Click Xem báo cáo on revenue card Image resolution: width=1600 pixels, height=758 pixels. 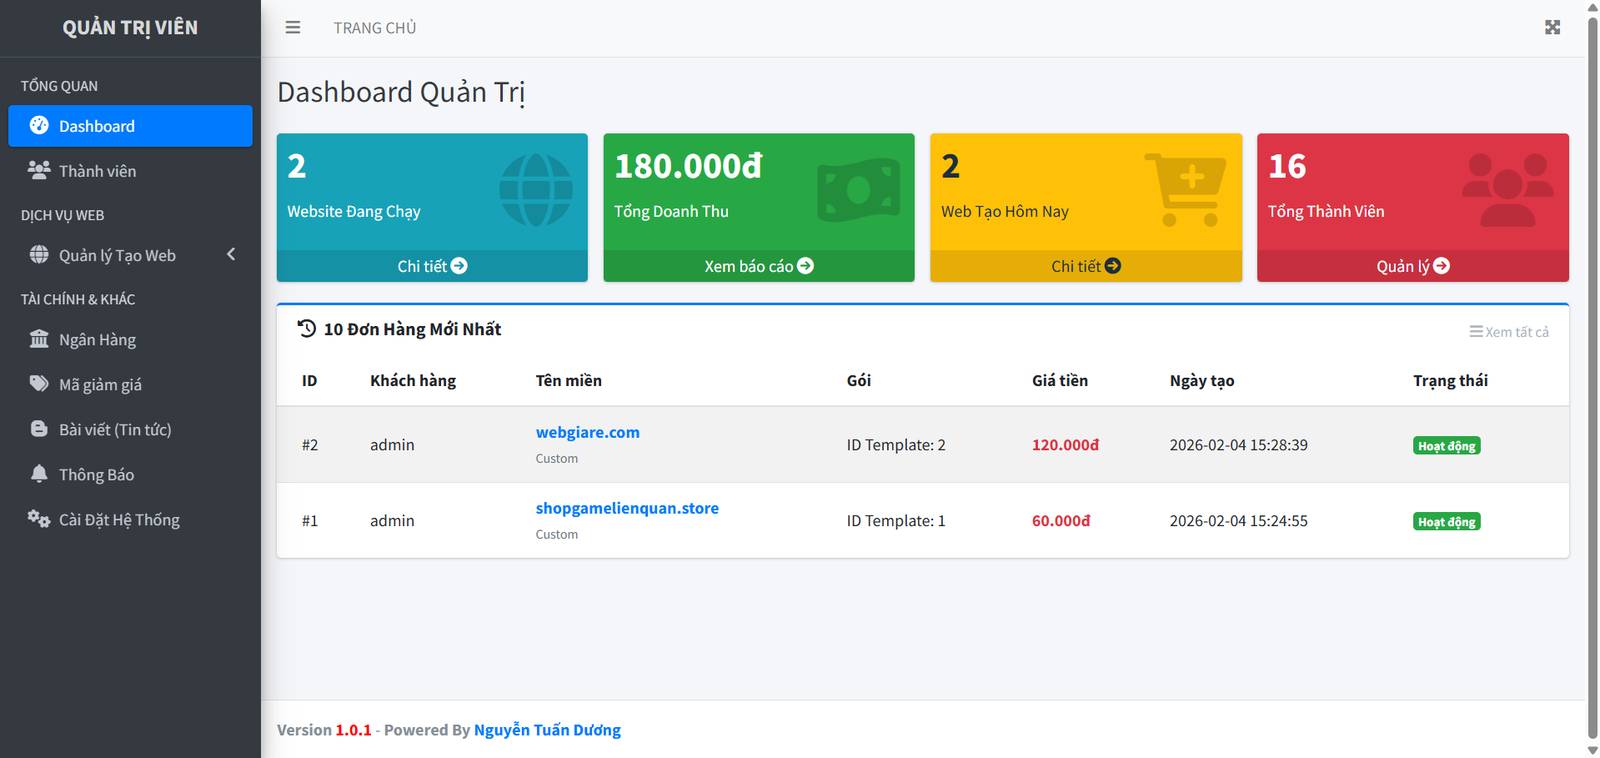[x=758, y=266]
